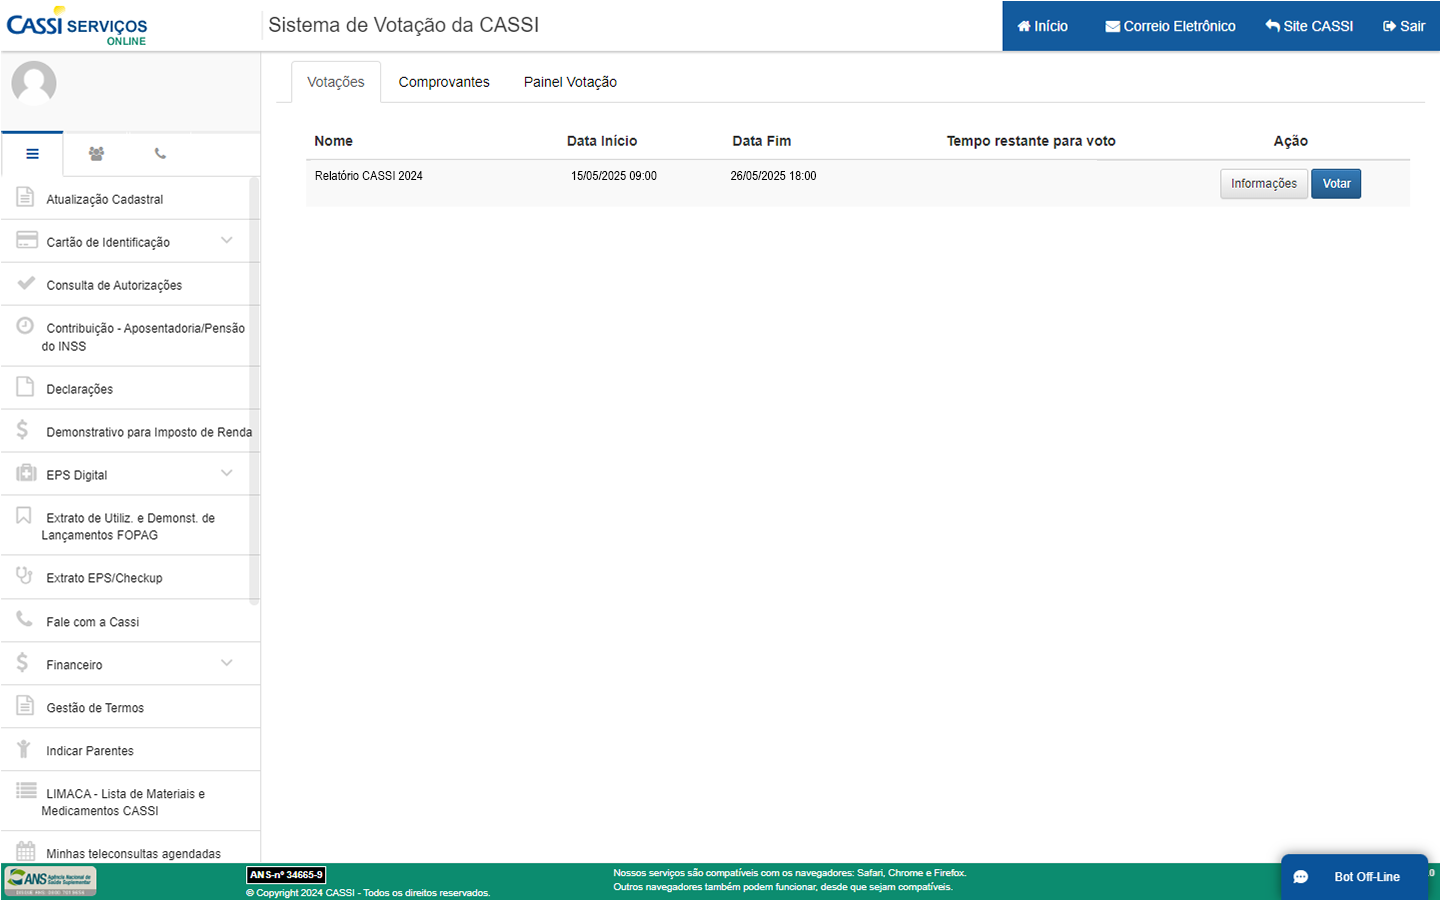Click the Atualização Cadastral document icon
The image size is (1440, 900).
point(25,197)
